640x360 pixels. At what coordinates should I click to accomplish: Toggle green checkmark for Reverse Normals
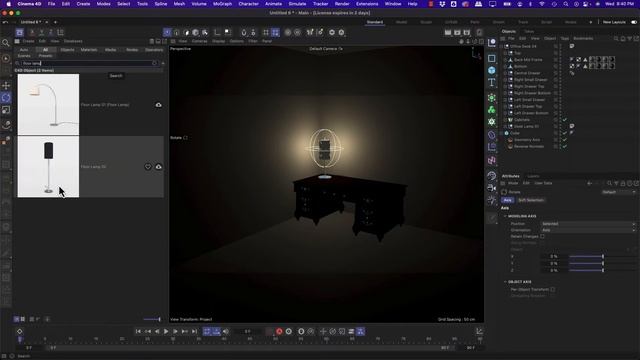[x=565, y=146]
